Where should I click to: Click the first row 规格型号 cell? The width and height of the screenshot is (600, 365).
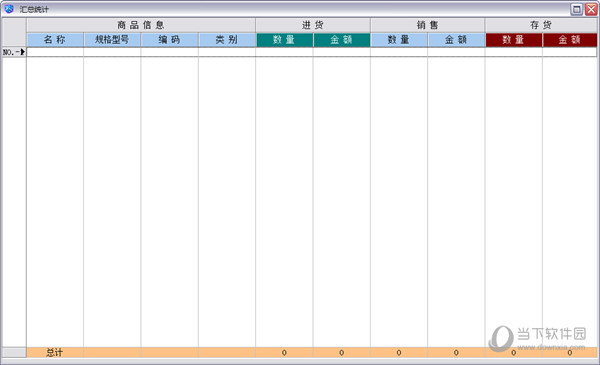click(112, 52)
